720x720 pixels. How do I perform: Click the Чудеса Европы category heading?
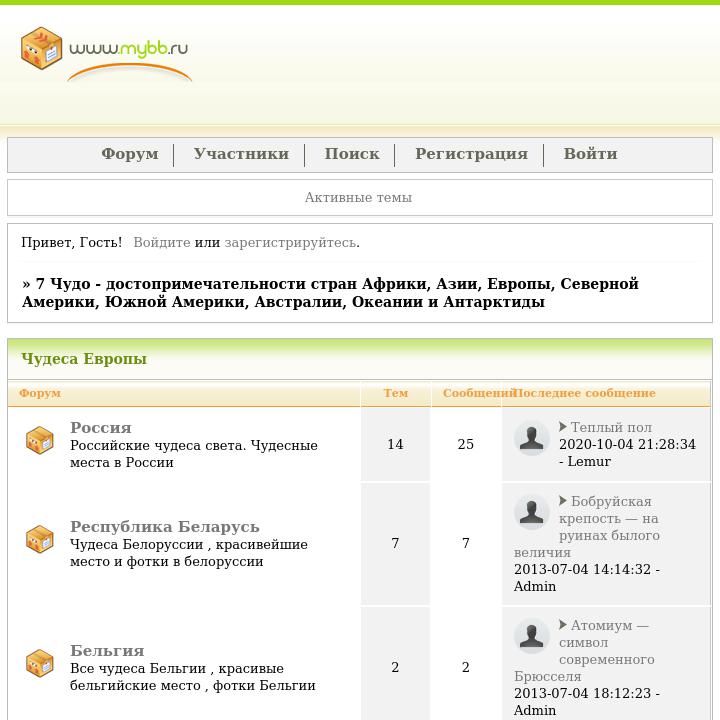click(x=84, y=359)
